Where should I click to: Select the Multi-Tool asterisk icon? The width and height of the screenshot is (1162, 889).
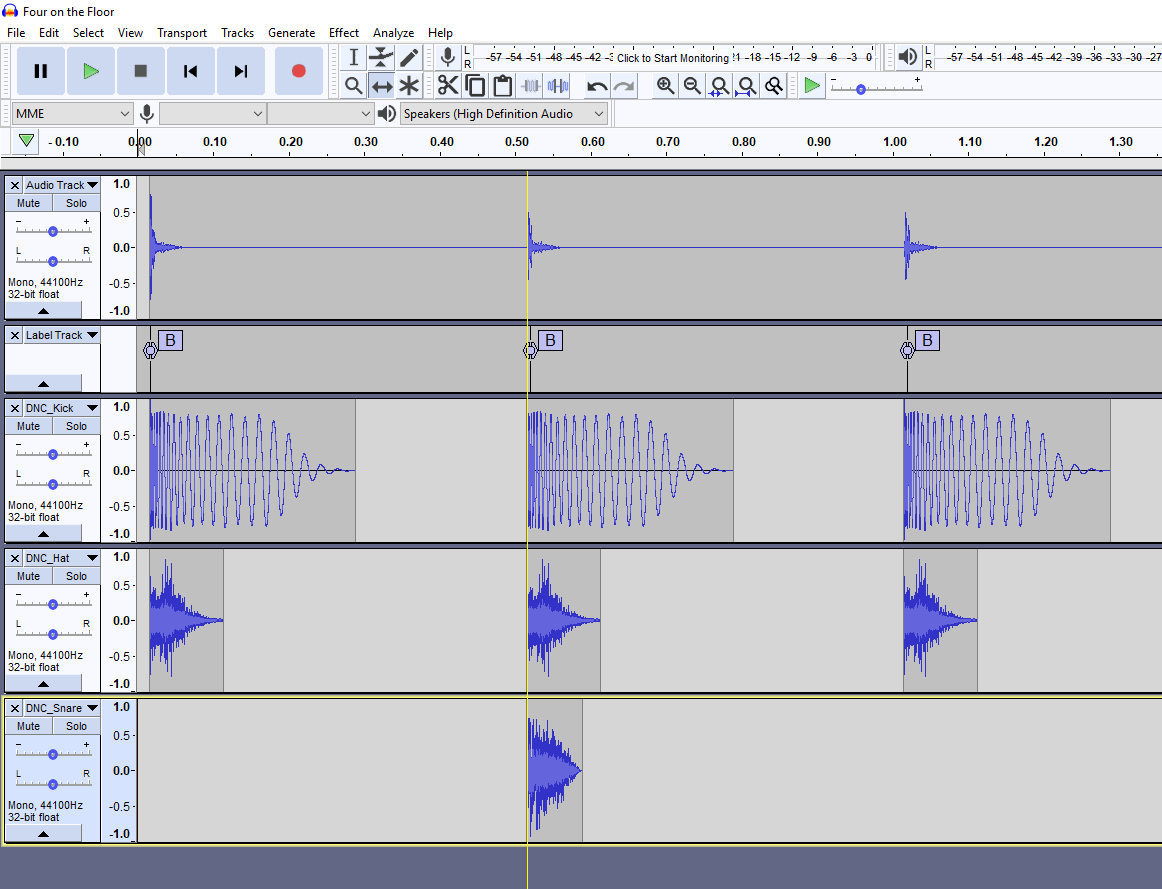[x=409, y=86]
